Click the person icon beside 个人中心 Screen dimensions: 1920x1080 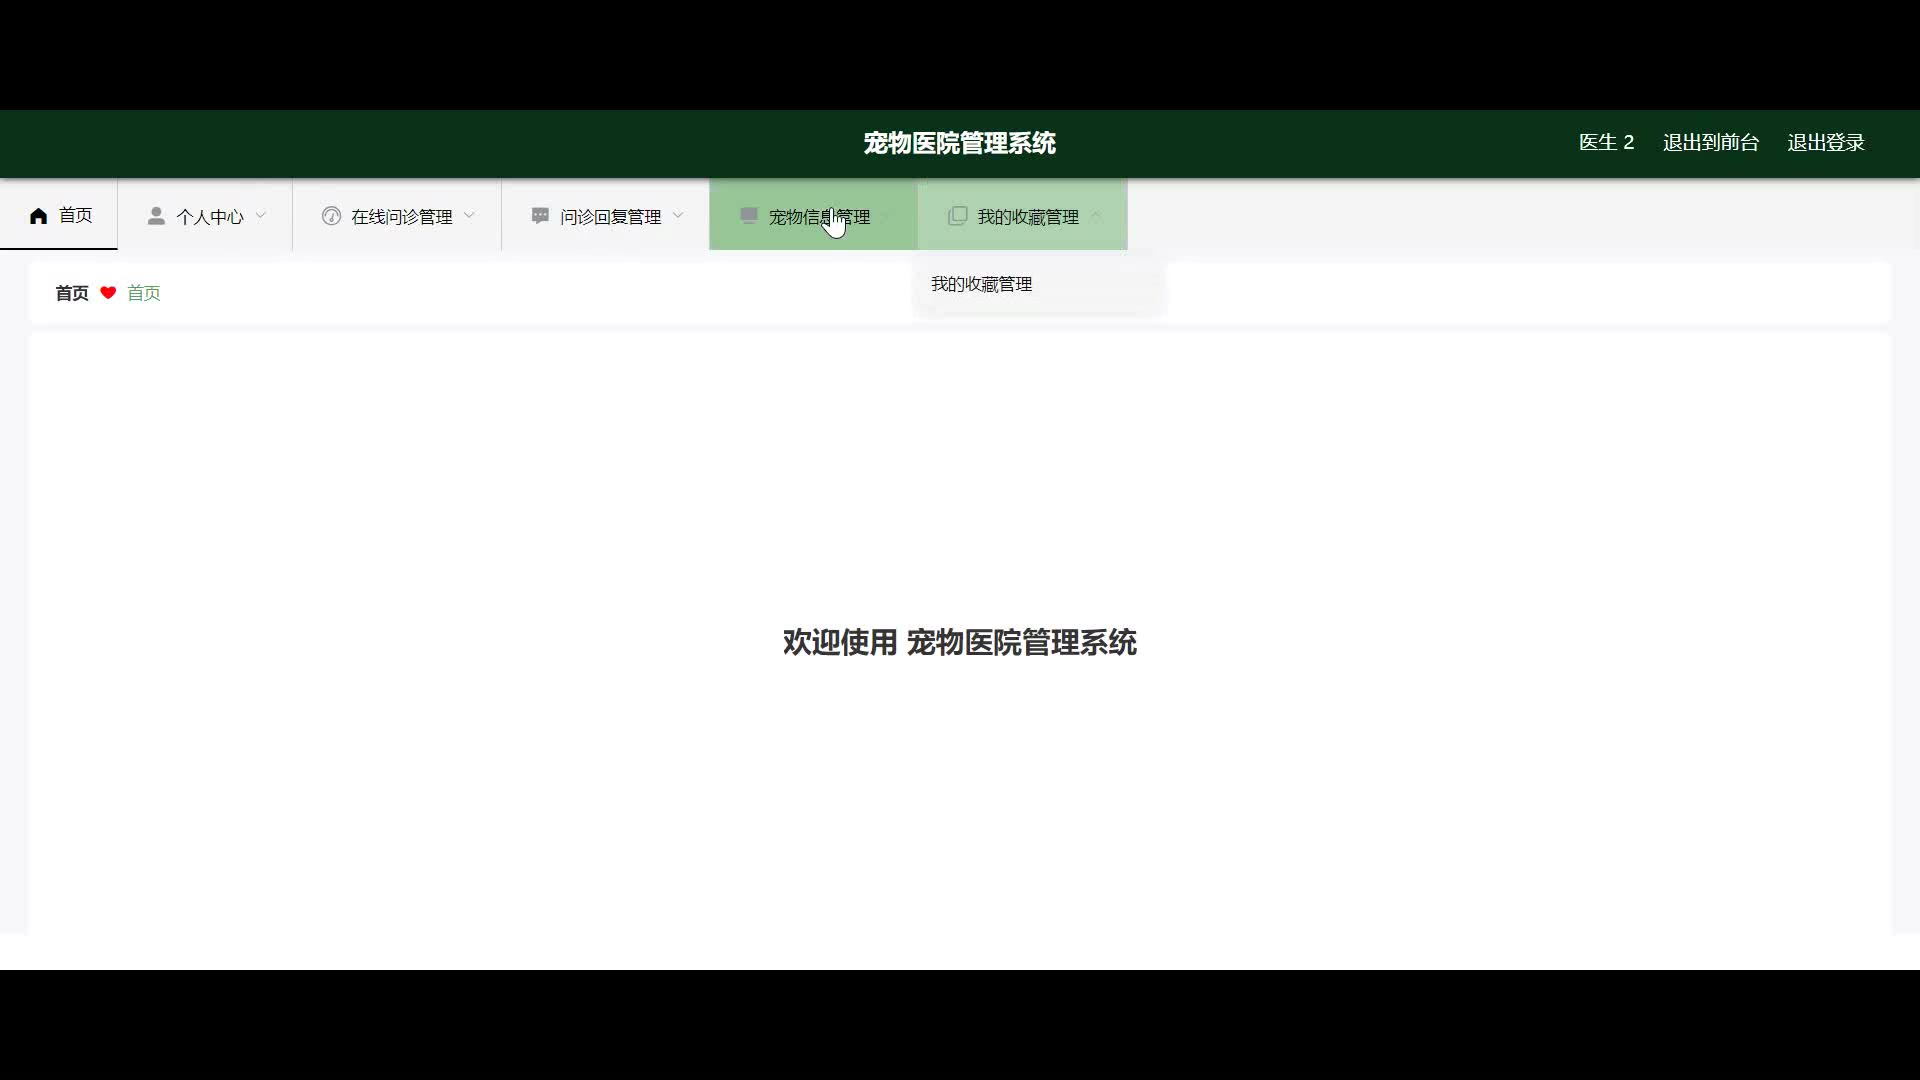(156, 216)
